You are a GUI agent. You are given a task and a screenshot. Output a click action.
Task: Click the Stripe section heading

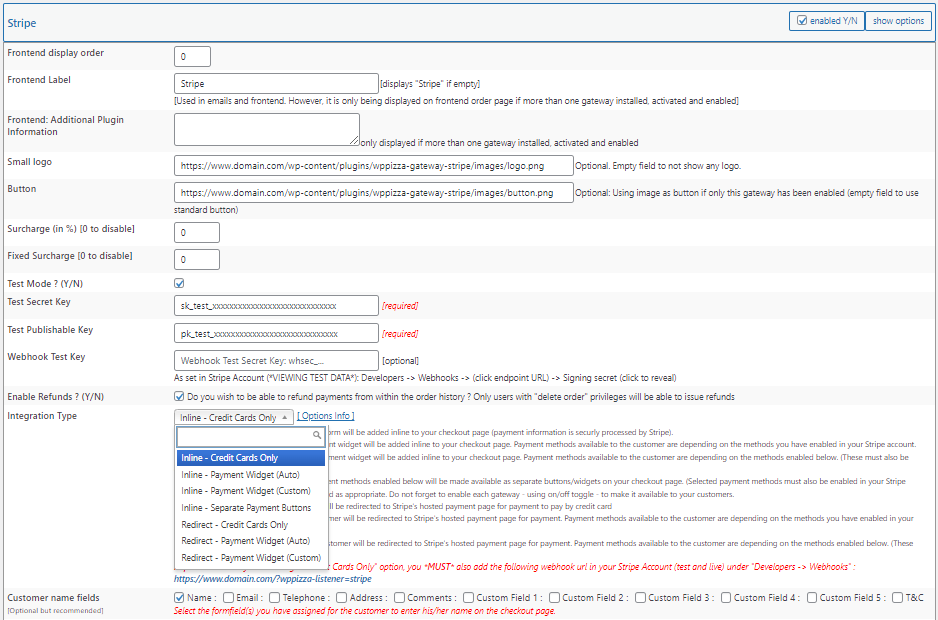click(22, 23)
